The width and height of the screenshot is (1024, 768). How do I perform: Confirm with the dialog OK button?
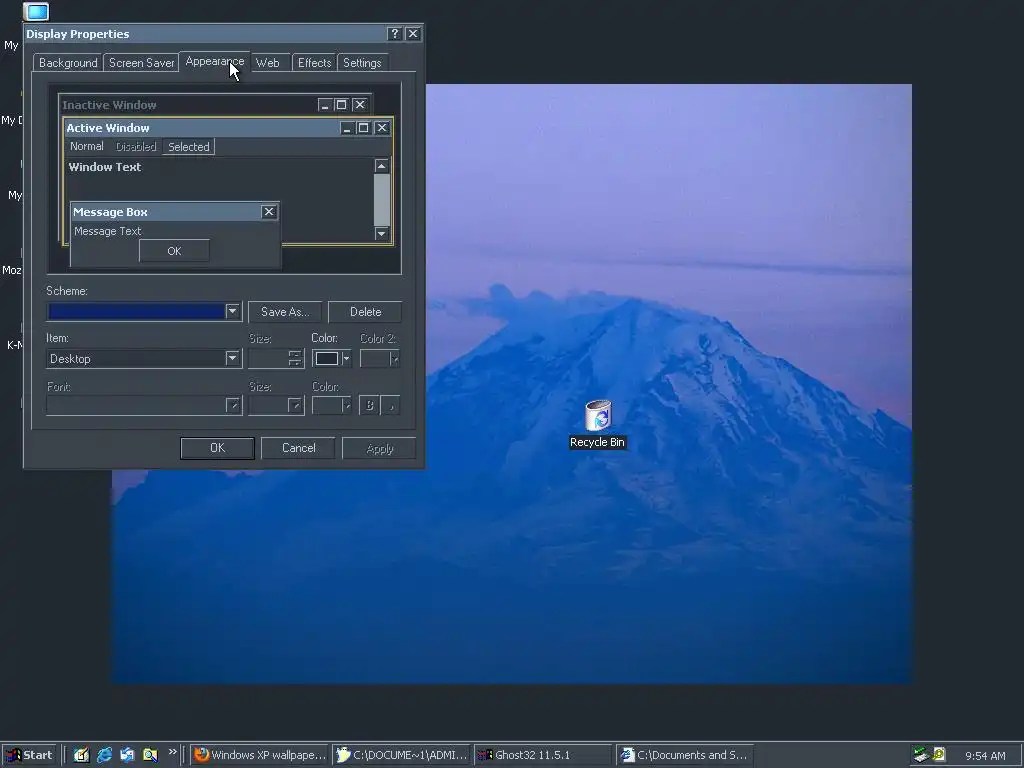(217, 448)
